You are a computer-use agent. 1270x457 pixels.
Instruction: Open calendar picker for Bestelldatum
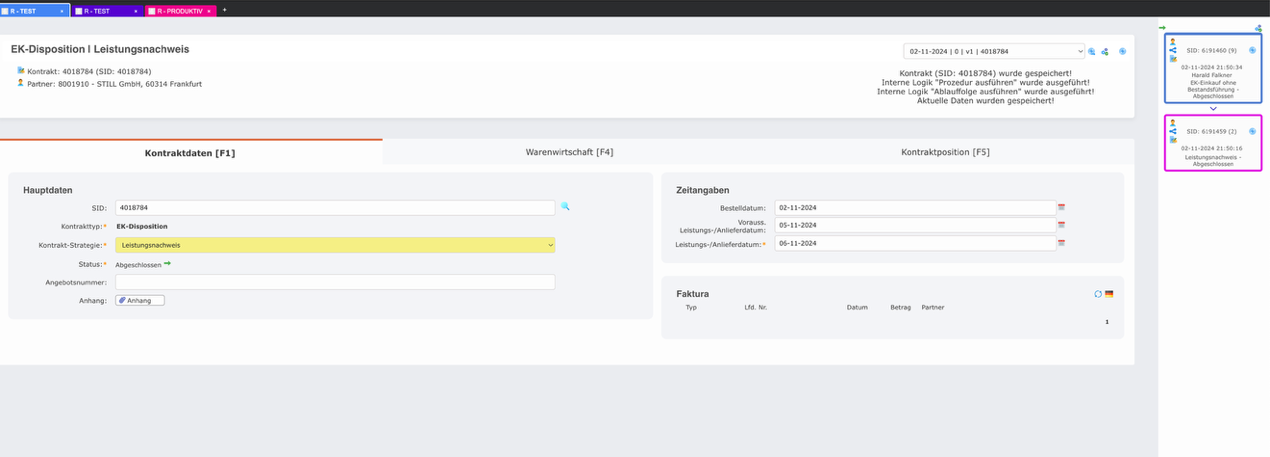1062,208
